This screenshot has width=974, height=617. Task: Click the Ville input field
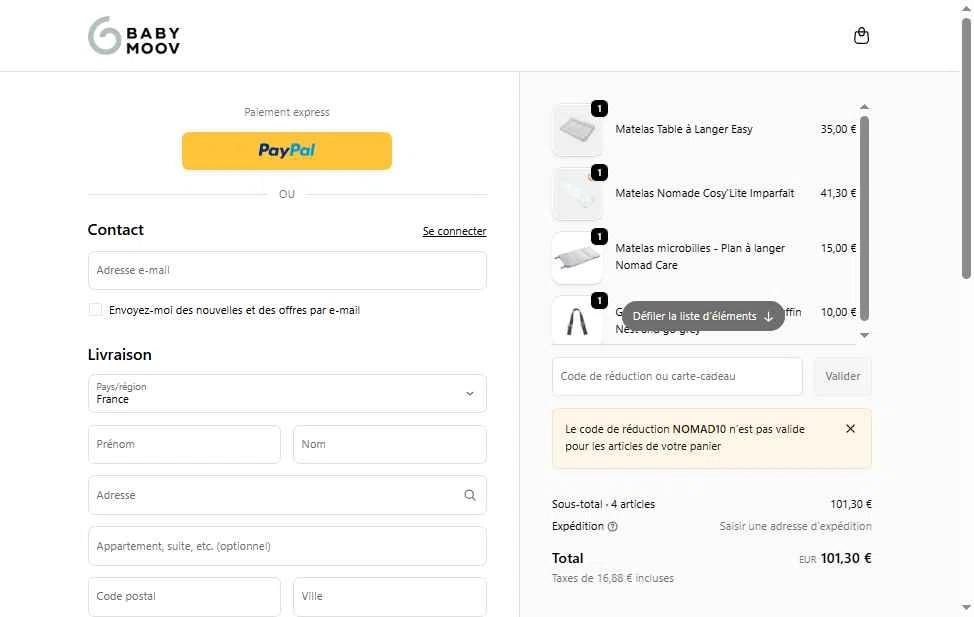[x=389, y=596]
